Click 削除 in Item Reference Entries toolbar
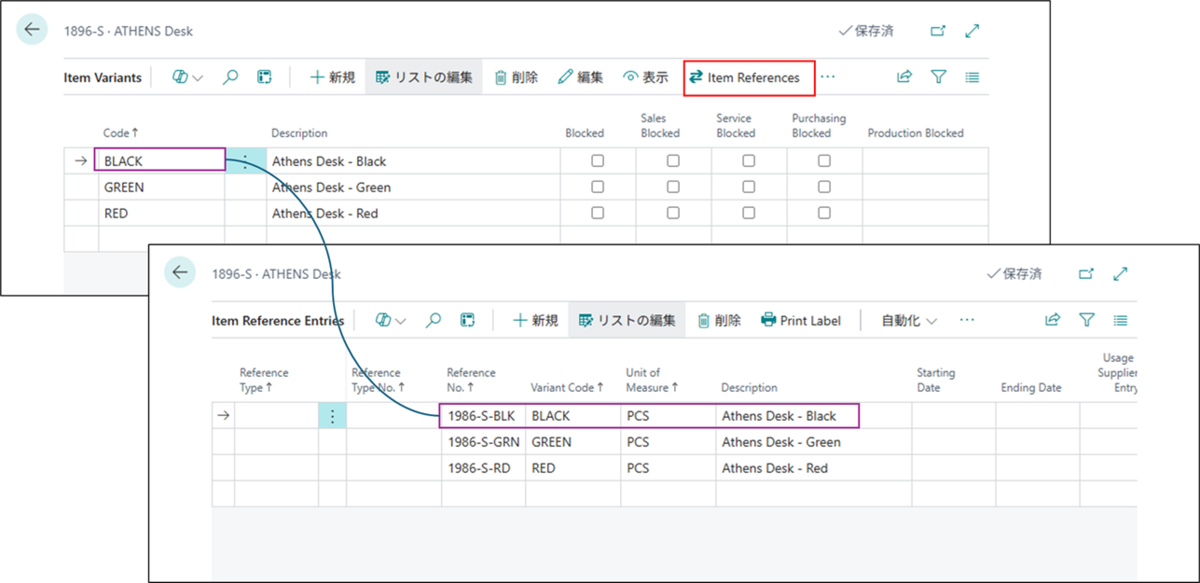Viewport: 1200px width, 583px height. click(x=719, y=321)
